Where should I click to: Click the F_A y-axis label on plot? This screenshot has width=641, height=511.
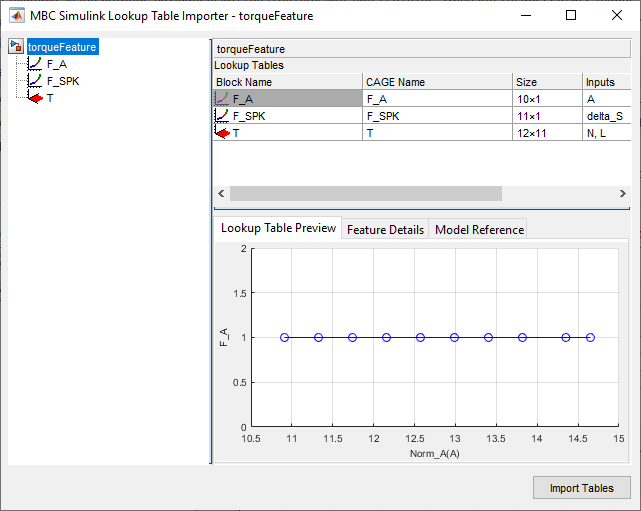click(x=224, y=337)
